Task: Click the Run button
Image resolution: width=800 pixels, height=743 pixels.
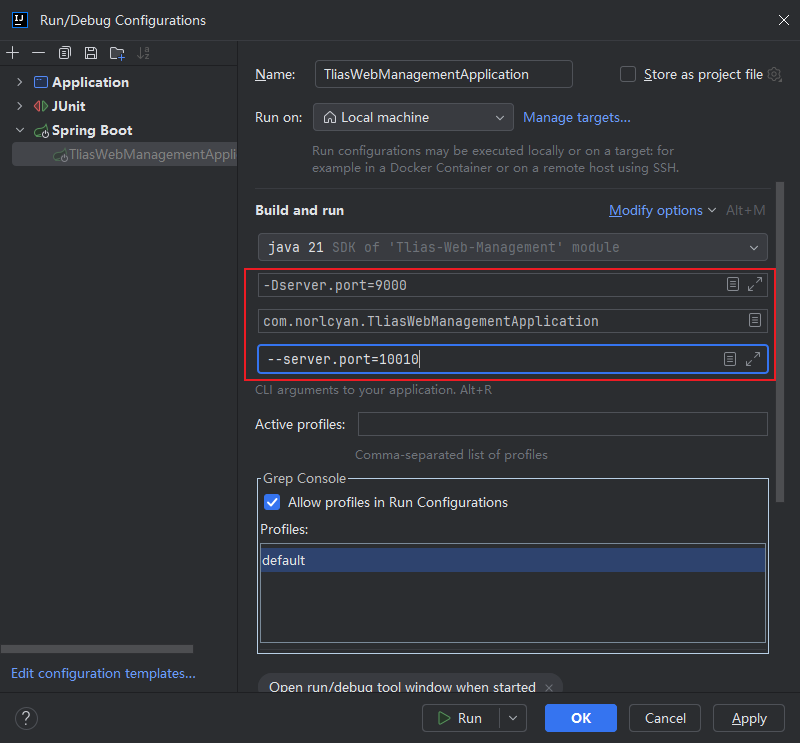Action: click(461, 718)
